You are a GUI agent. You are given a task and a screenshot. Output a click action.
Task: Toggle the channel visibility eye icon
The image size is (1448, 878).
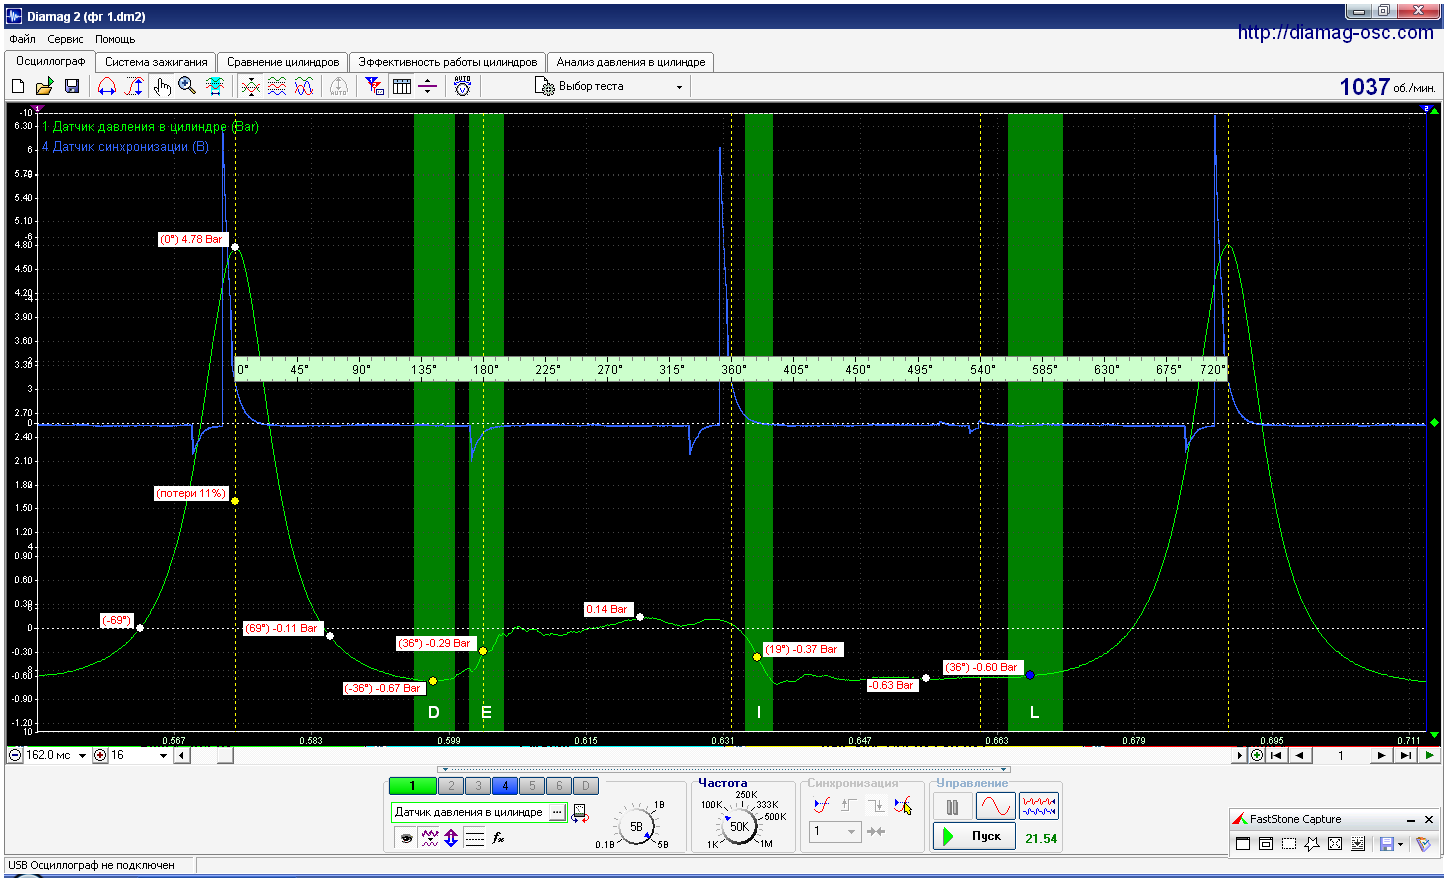click(406, 838)
